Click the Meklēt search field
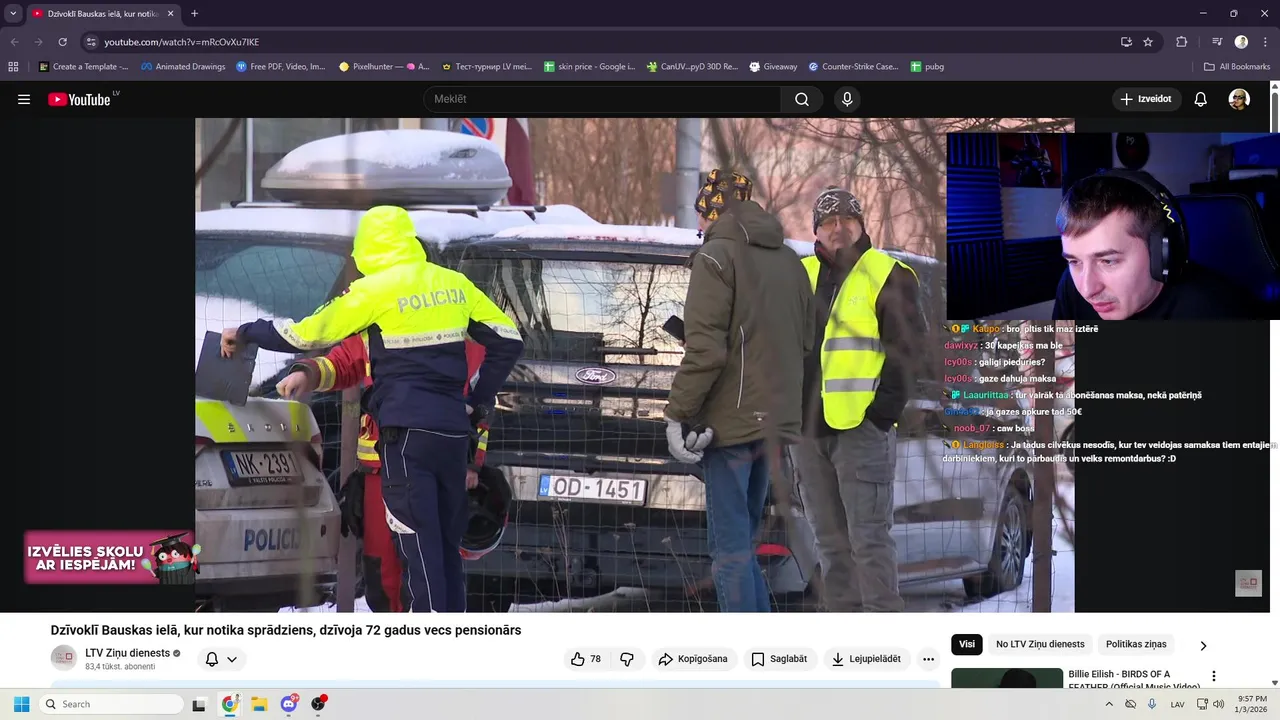This screenshot has width=1280, height=720. coord(602,99)
